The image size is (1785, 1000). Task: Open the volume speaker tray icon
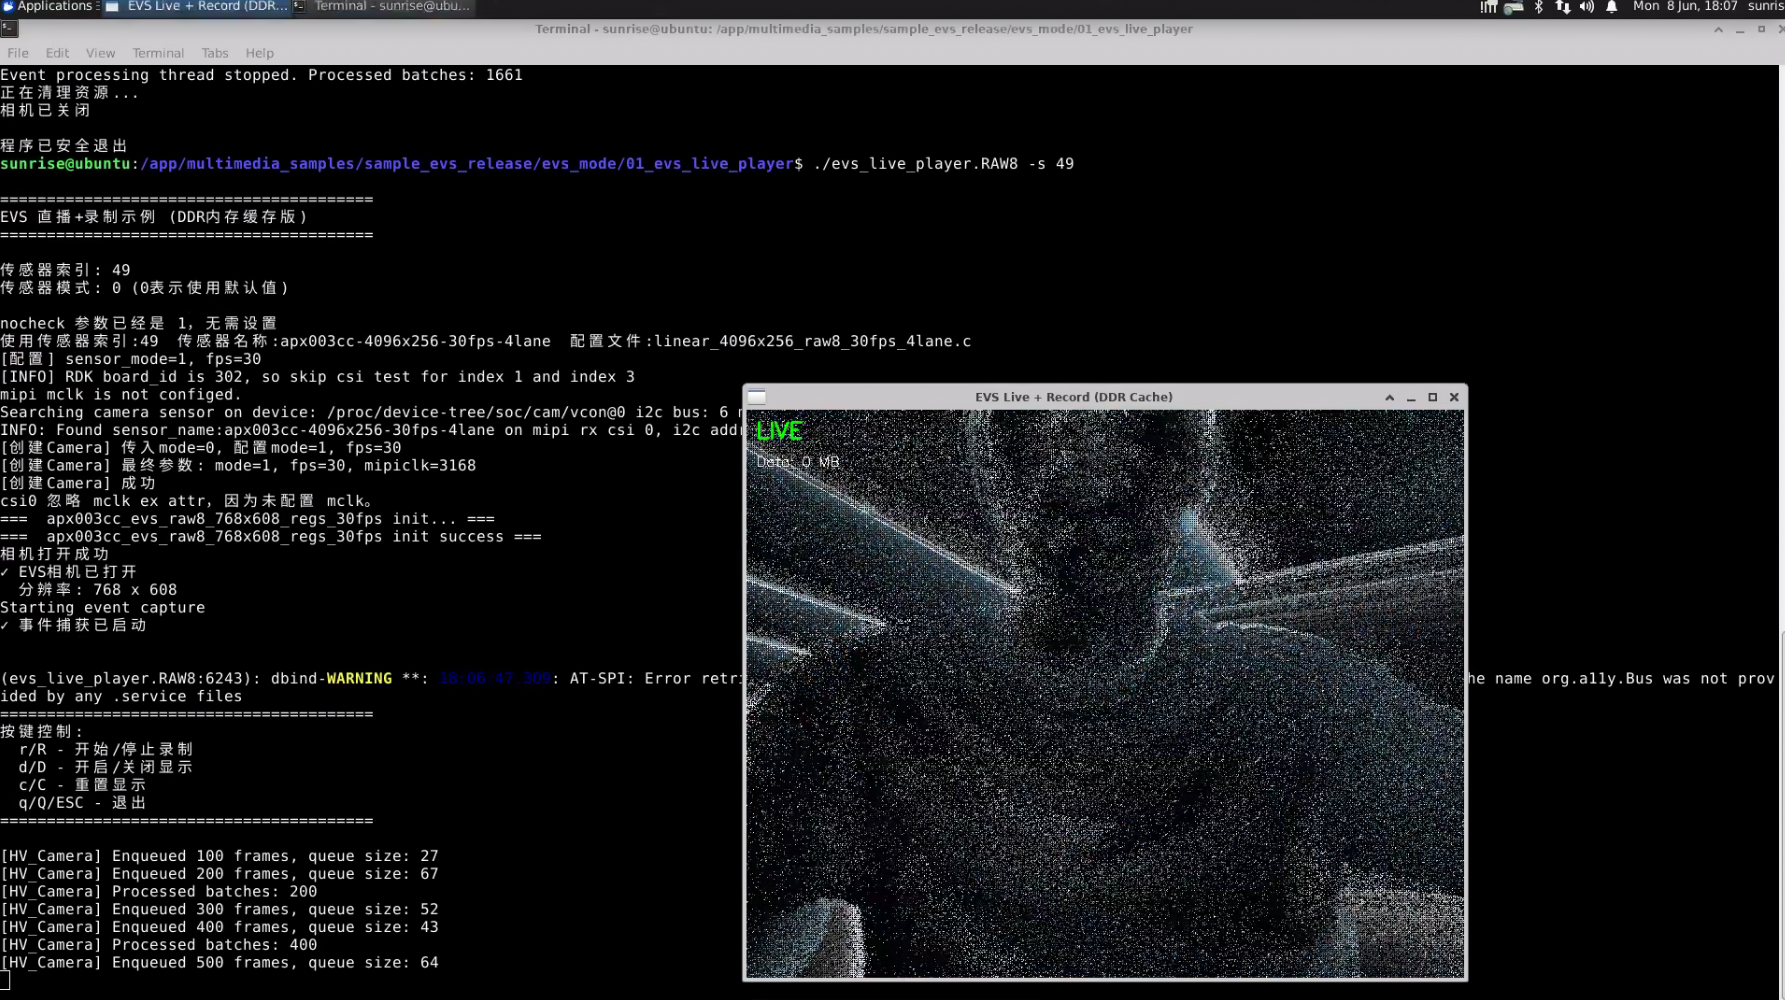(1587, 7)
